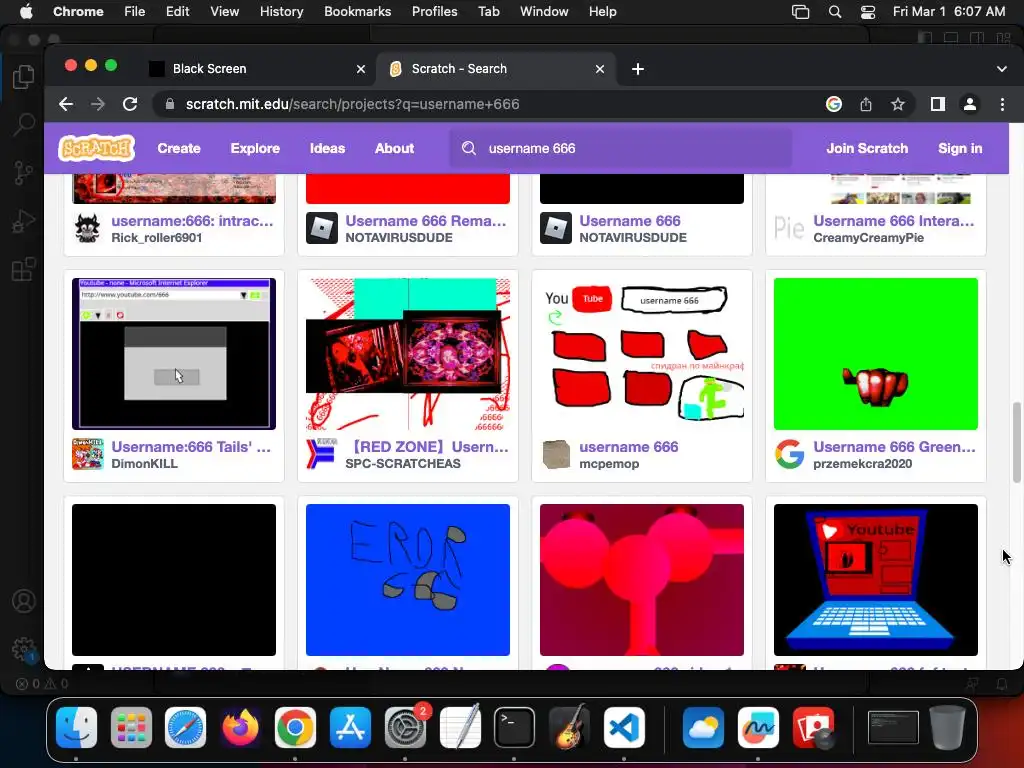Image resolution: width=1024 pixels, height=768 pixels.
Task: Open Finder from the Dock
Action: click(76, 727)
